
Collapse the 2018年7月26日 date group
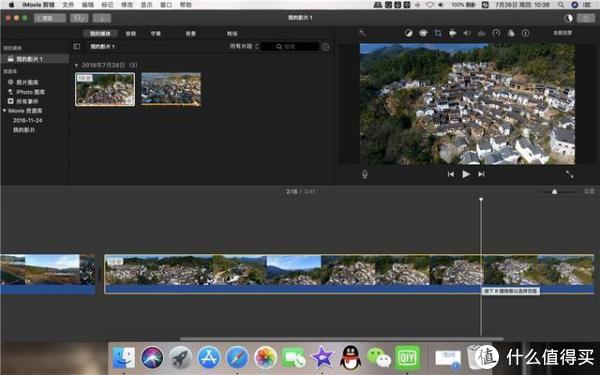(x=76, y=65)
